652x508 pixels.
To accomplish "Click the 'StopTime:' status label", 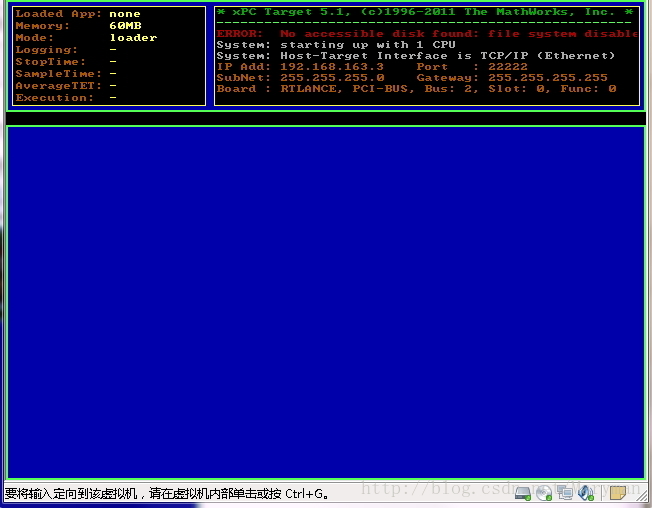I will (x=50, y=62).
